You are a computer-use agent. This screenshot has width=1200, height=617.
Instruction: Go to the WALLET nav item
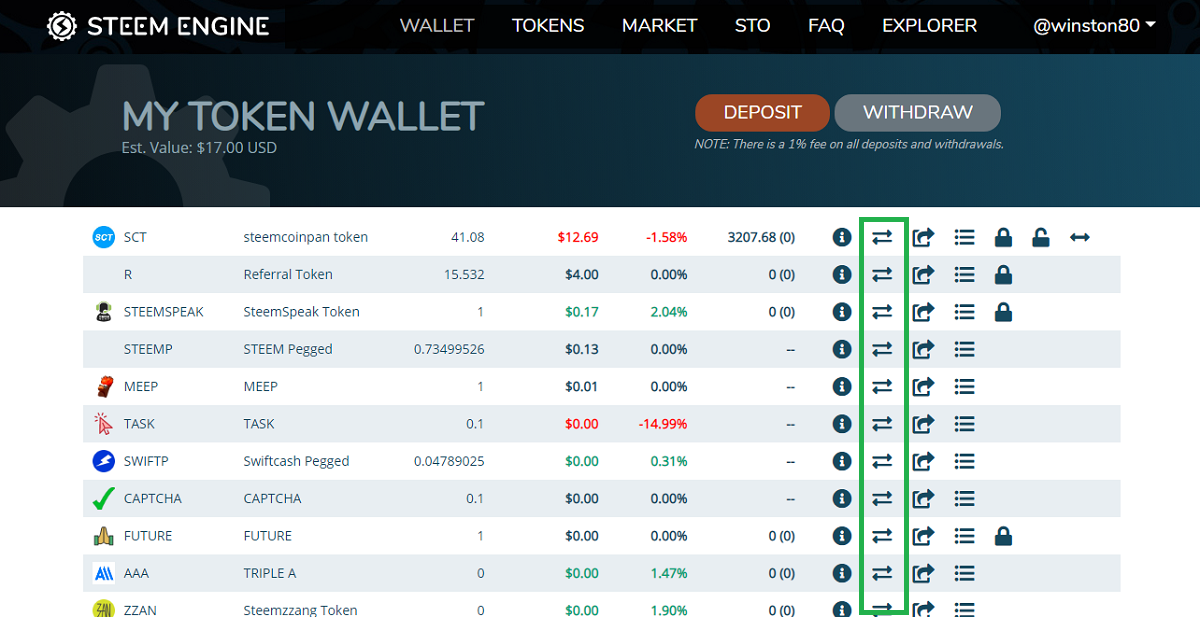(x=437, y=26)
